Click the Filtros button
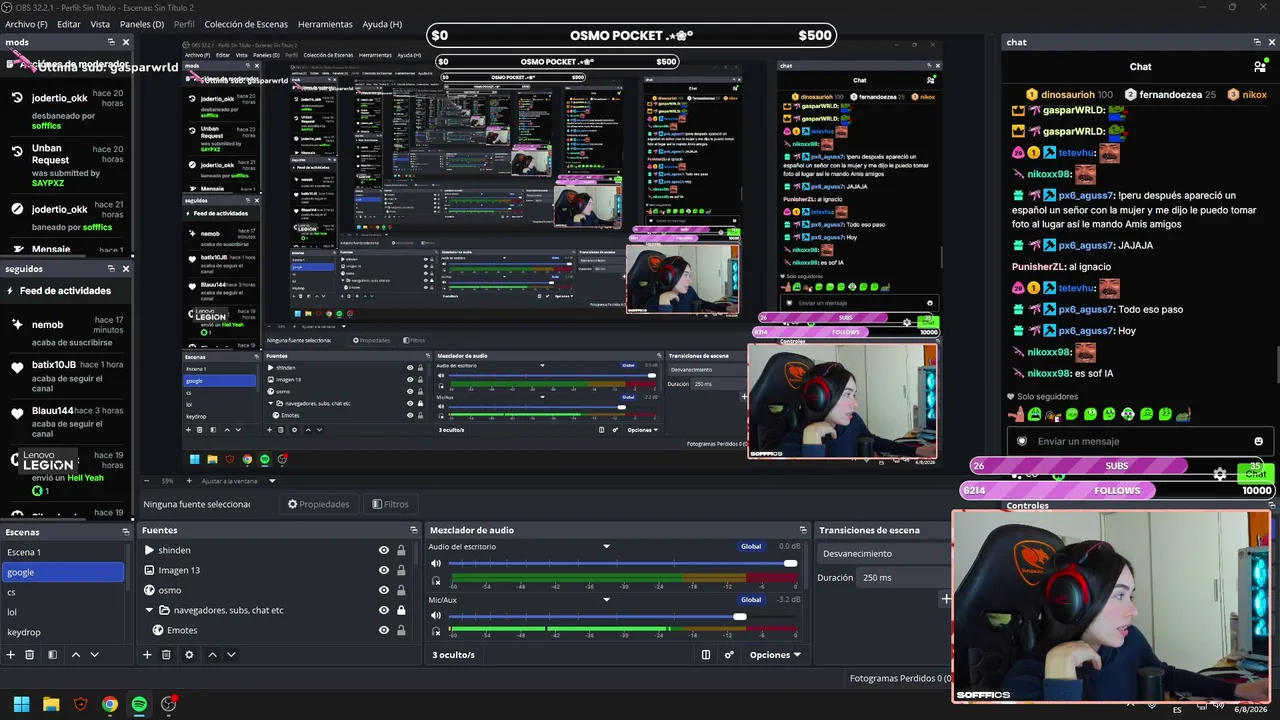 coord(390,504)
